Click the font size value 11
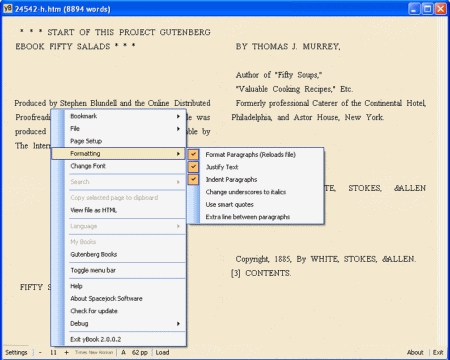 coord(53,352)
